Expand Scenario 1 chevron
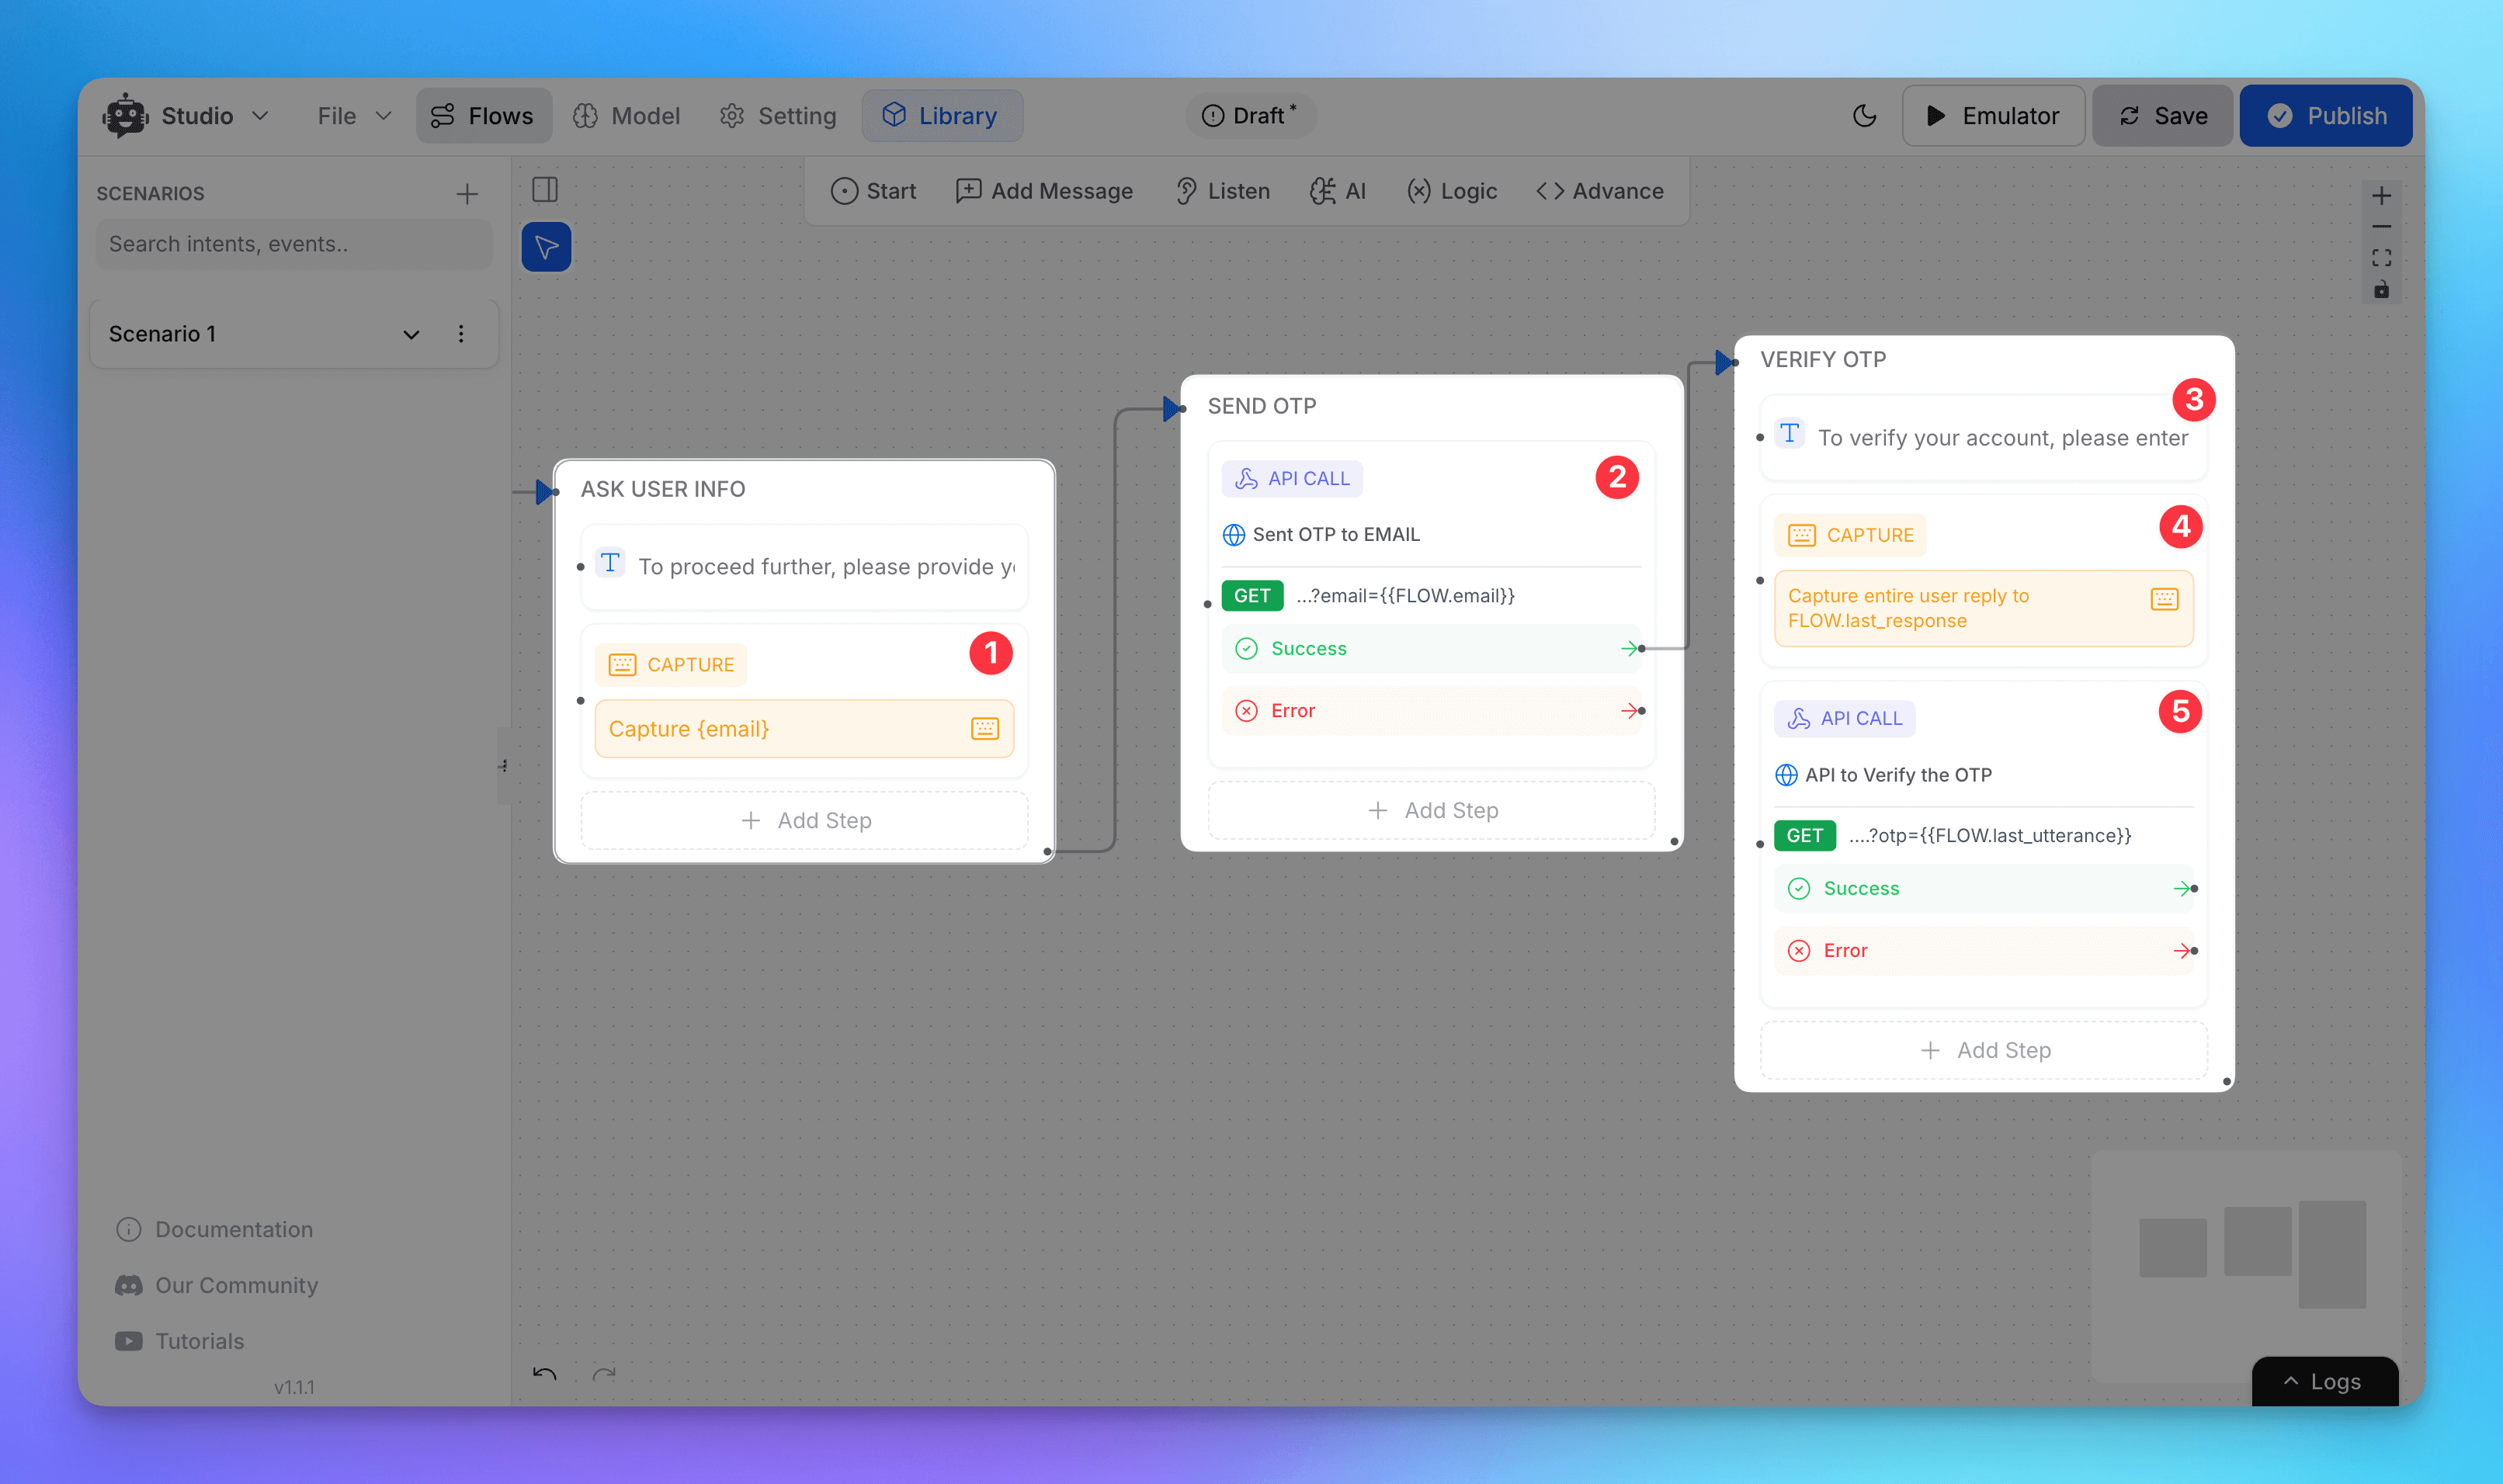Viewport: 2503px width, 1484px height. (411, 334)
